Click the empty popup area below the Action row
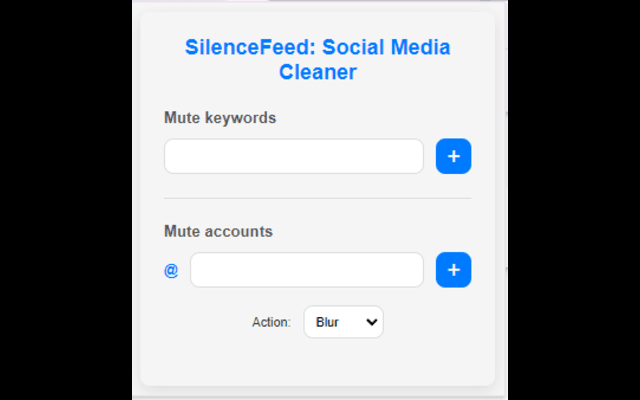Screen dimensions: 640x400 317,362
